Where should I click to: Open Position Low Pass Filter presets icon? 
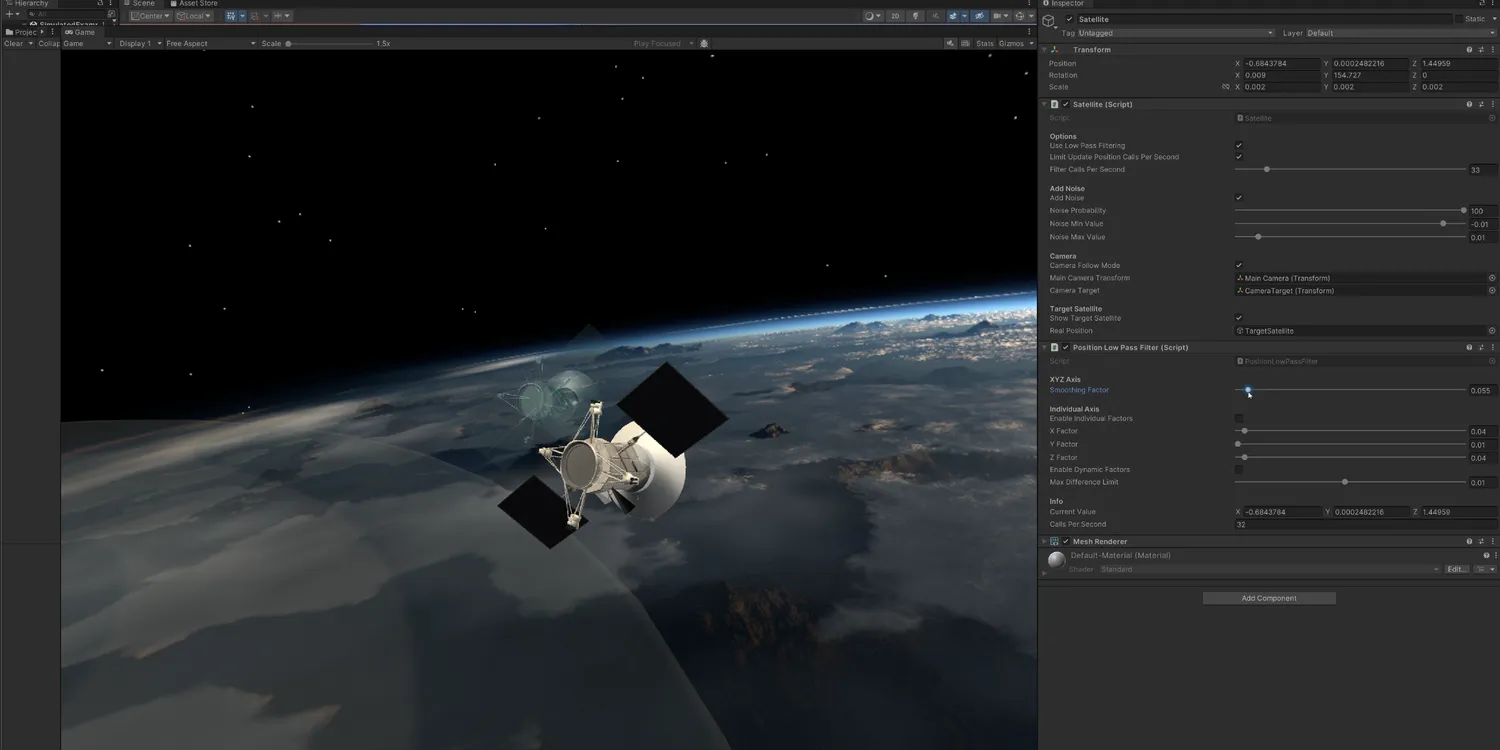point(1481,347)
